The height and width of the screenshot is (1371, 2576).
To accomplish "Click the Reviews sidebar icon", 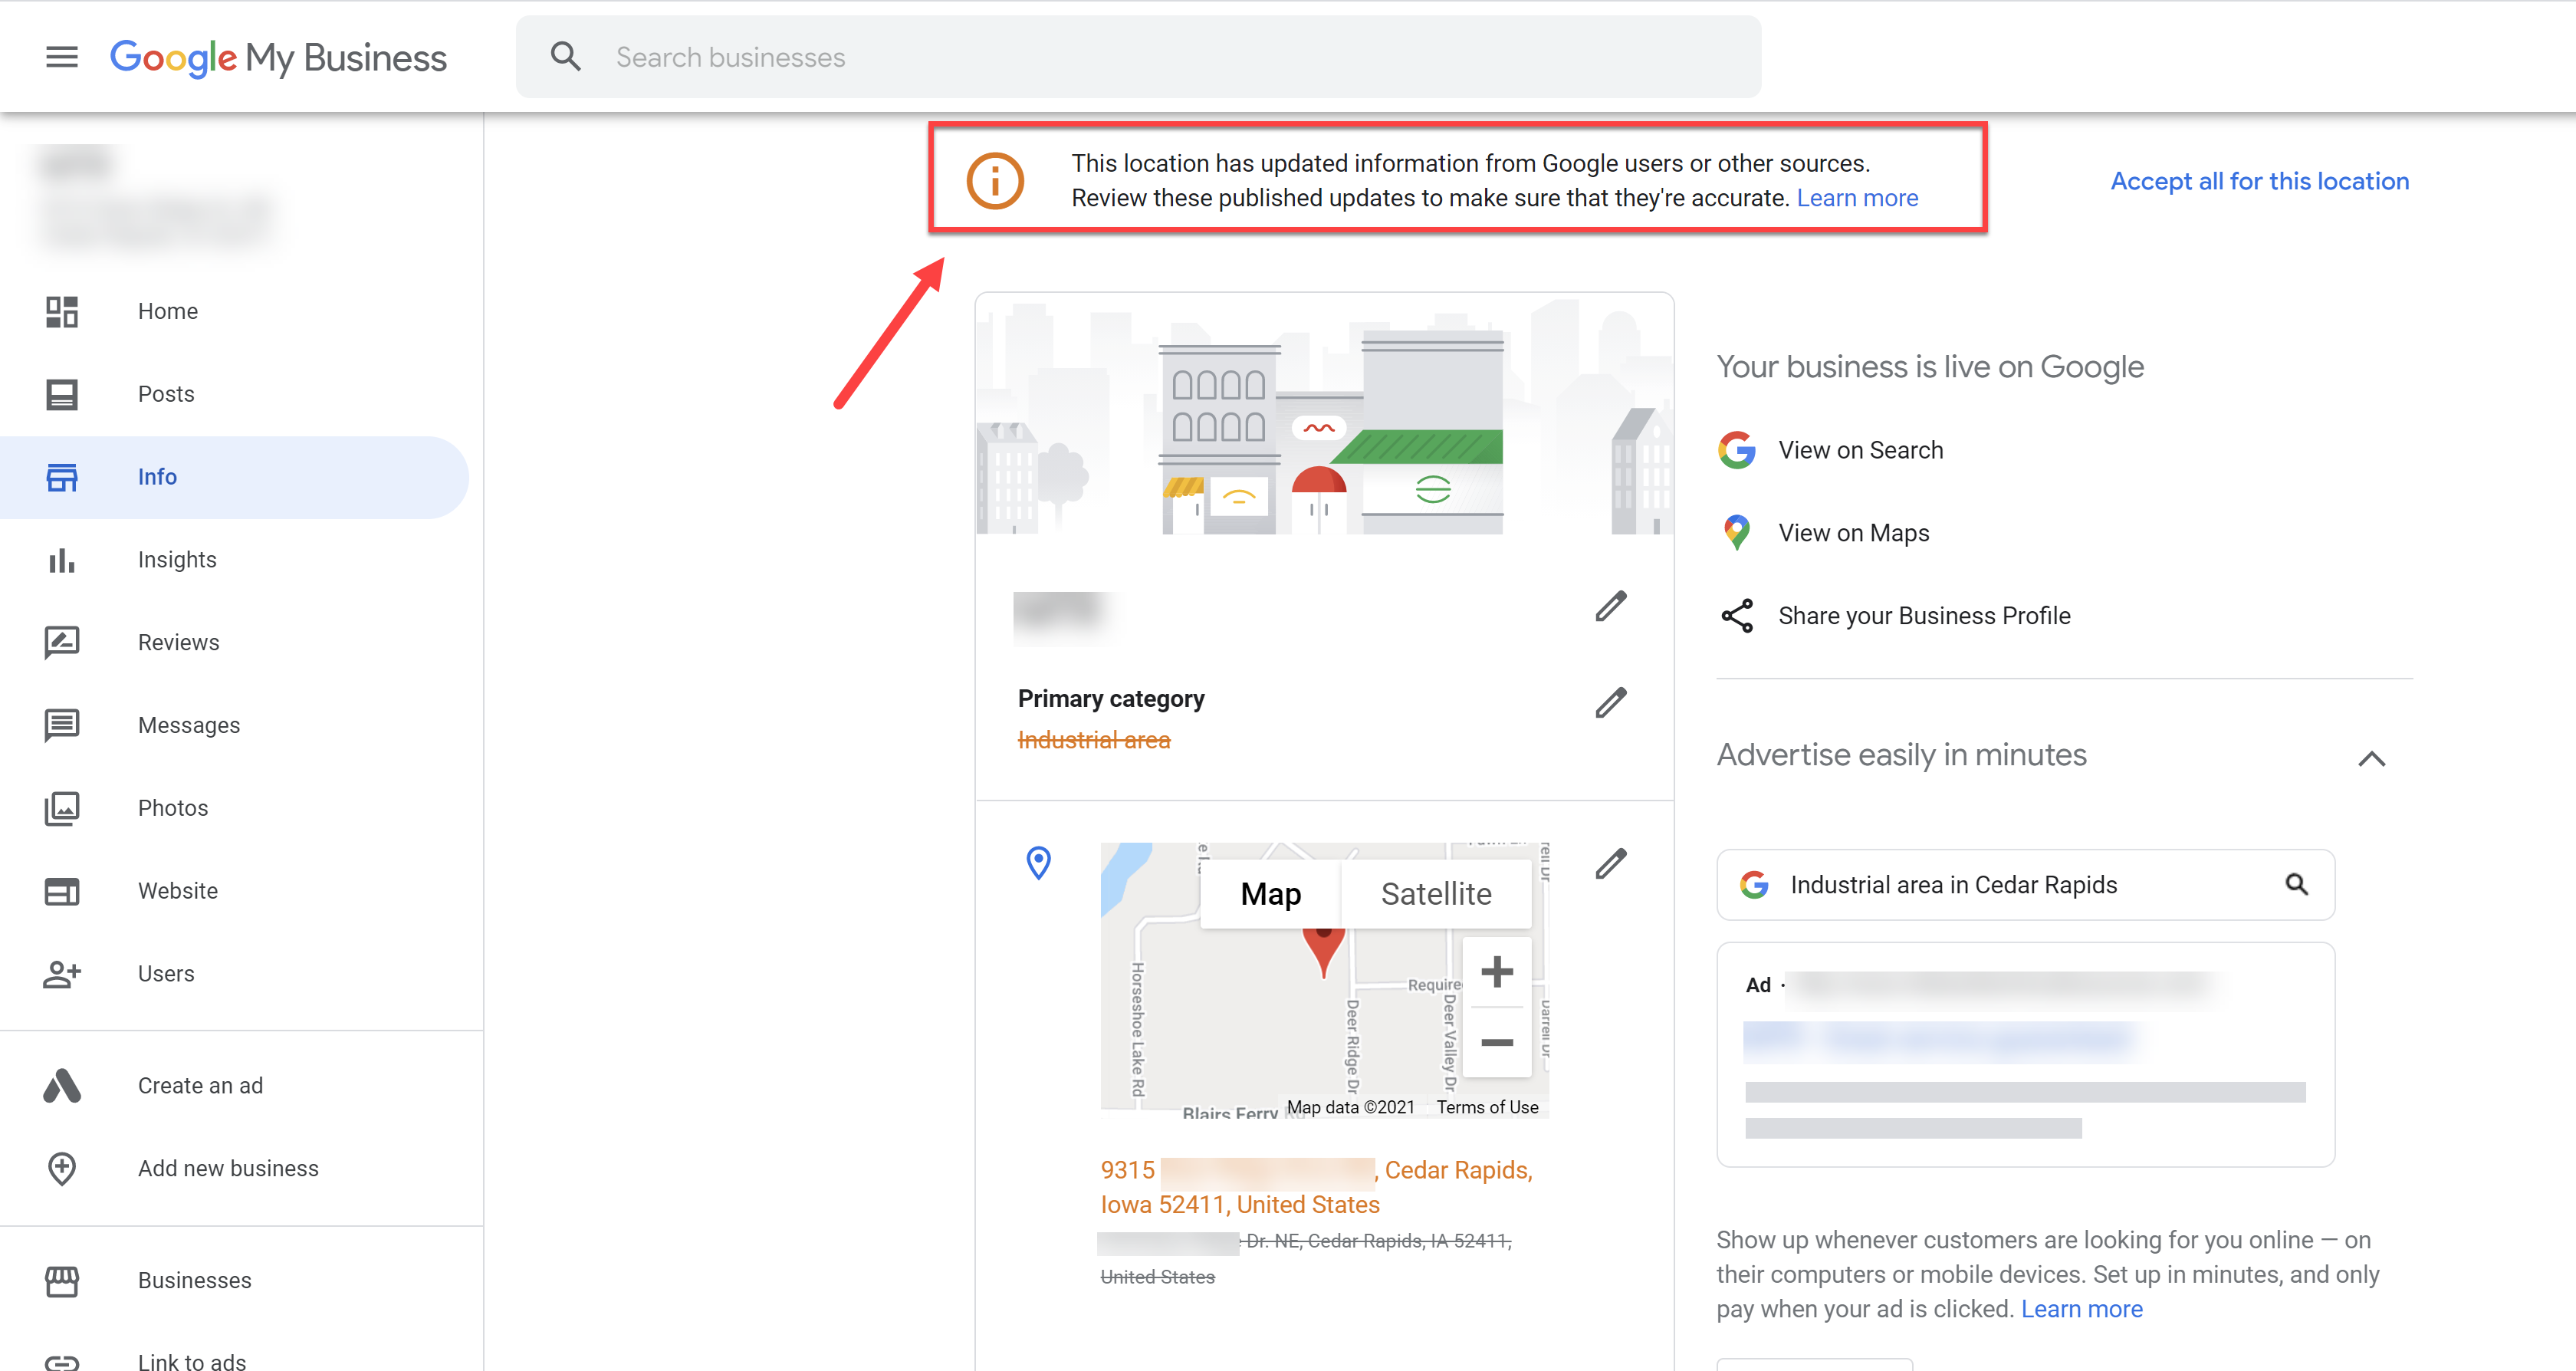I will [x=61, y=640].
